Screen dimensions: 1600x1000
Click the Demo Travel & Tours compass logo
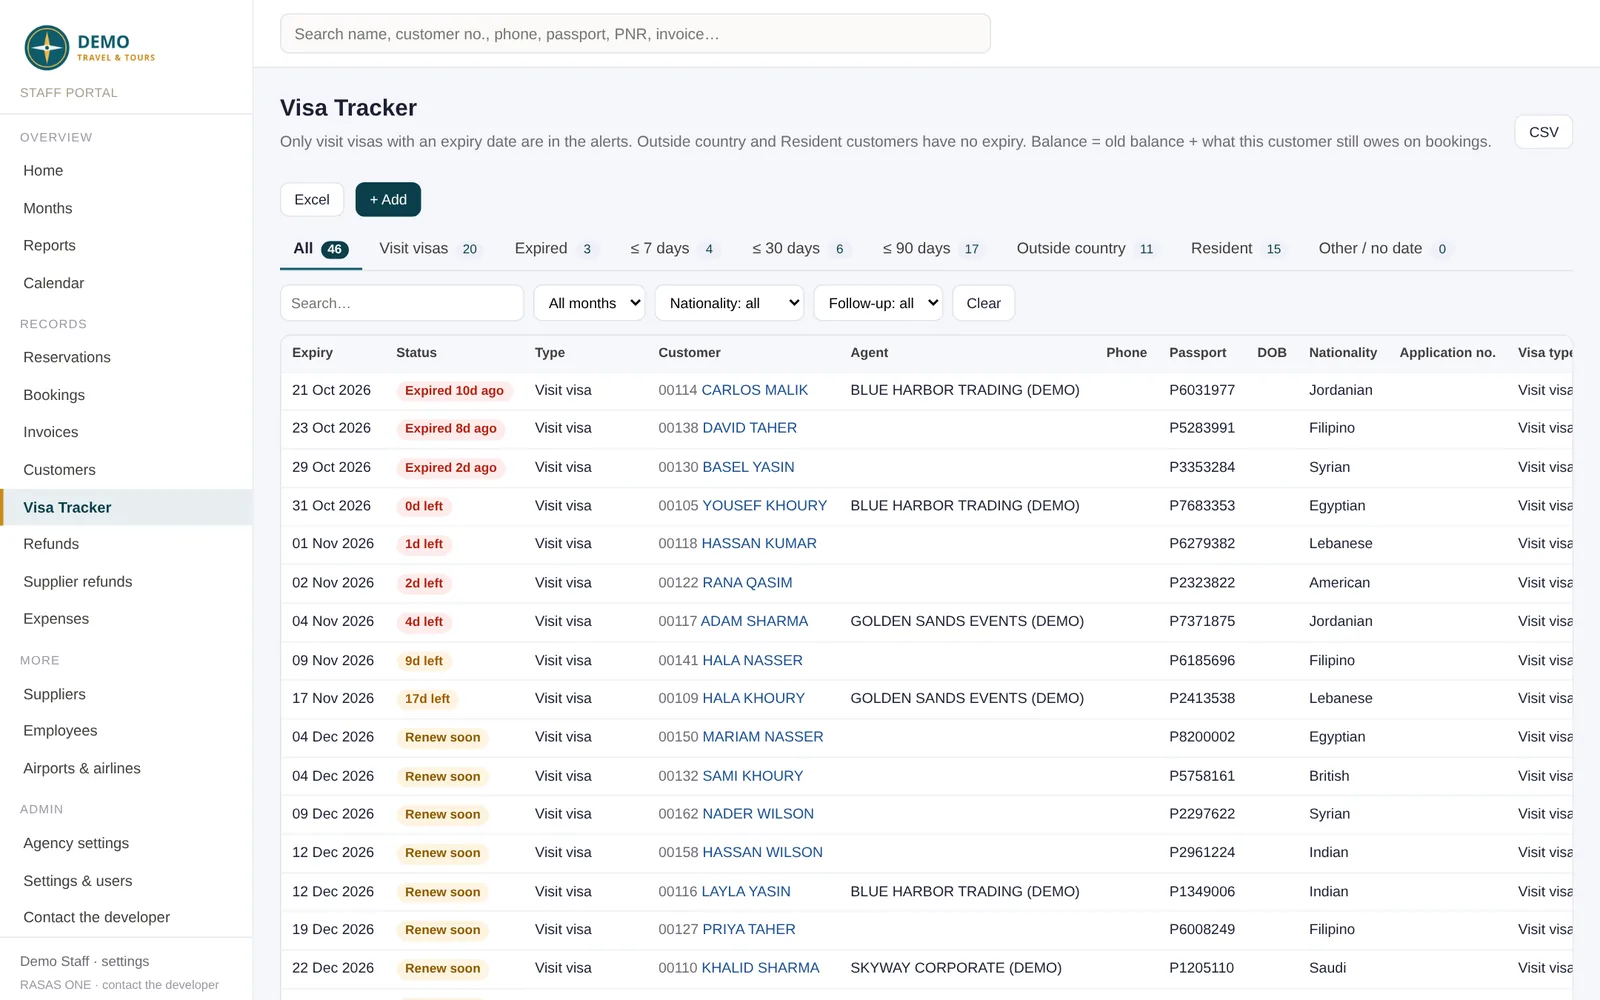(47, 48)
